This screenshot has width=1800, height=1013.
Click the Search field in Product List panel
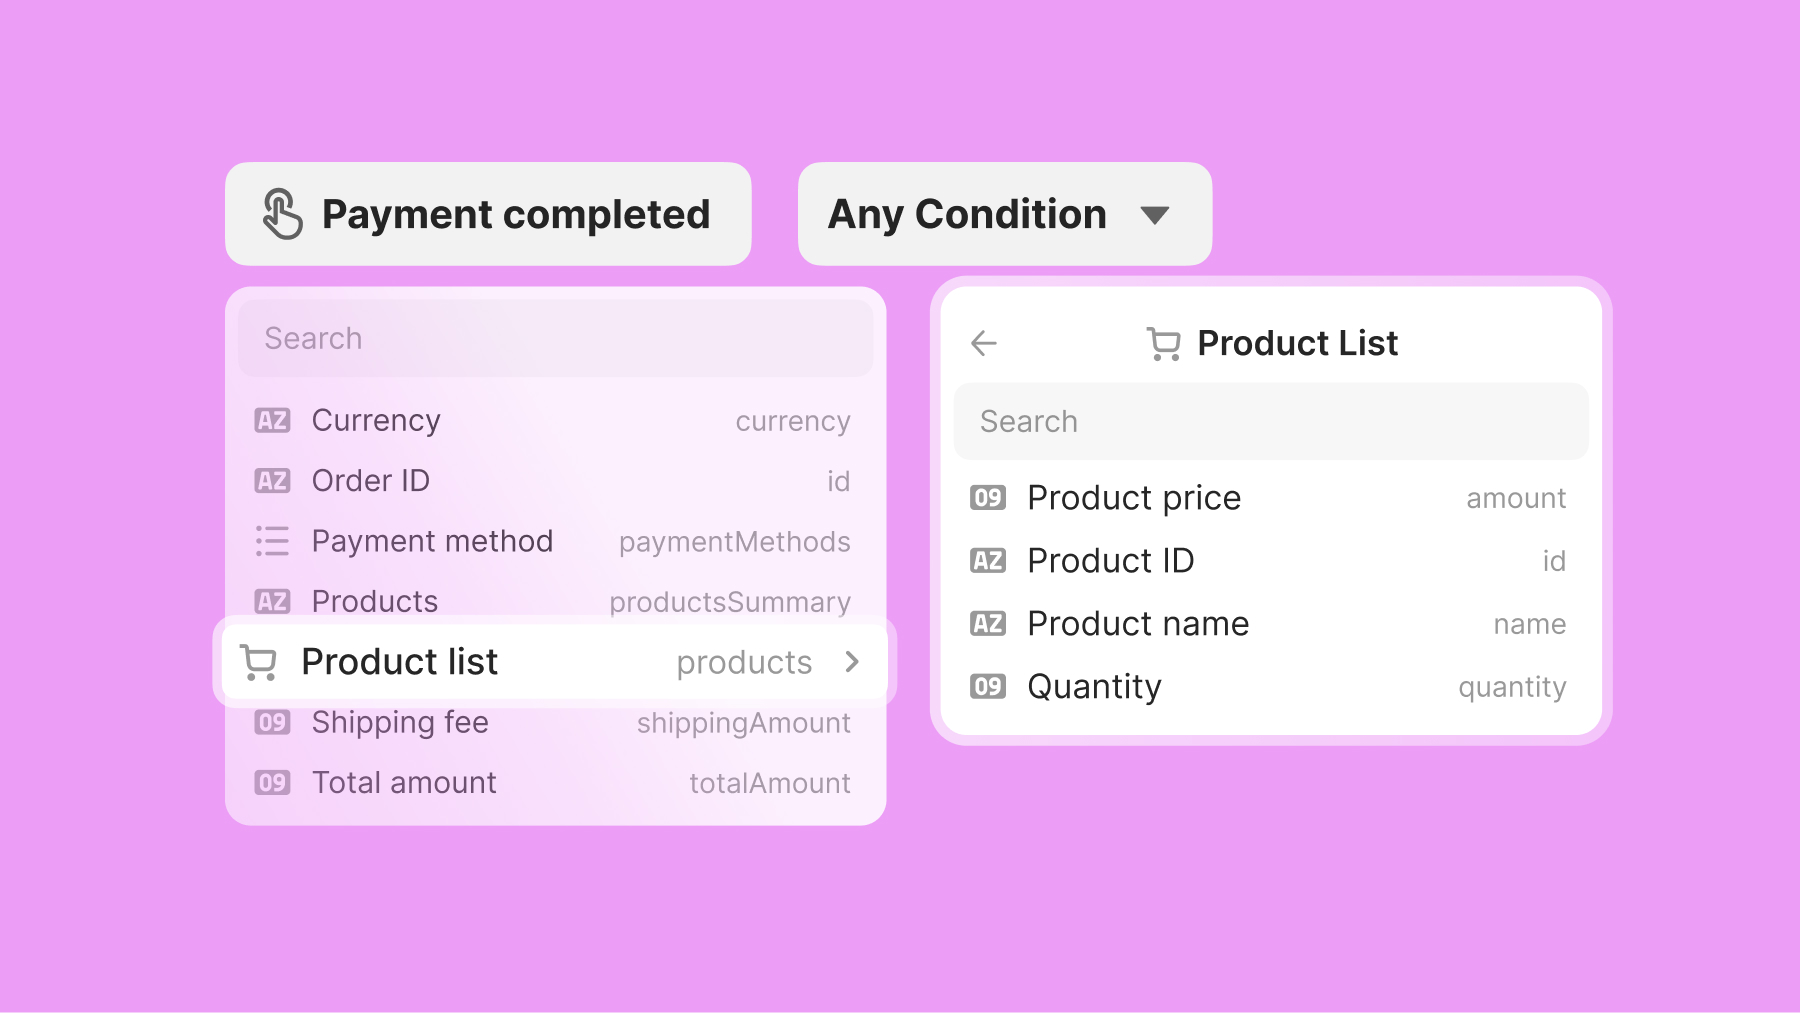1270,422
